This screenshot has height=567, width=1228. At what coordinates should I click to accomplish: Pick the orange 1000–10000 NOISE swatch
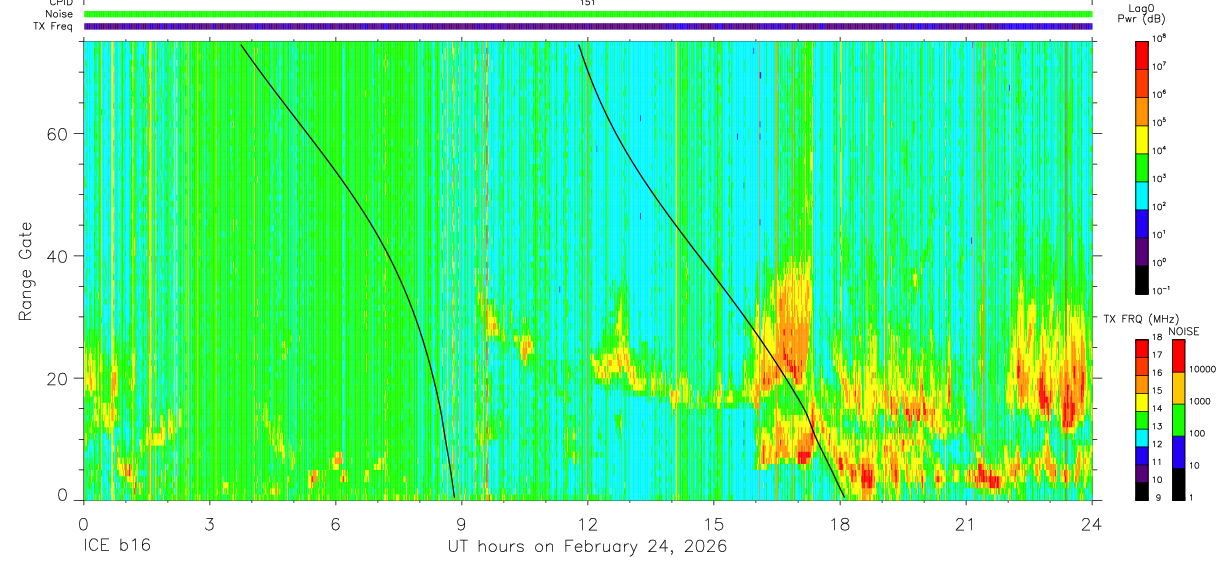point(1178,387)
